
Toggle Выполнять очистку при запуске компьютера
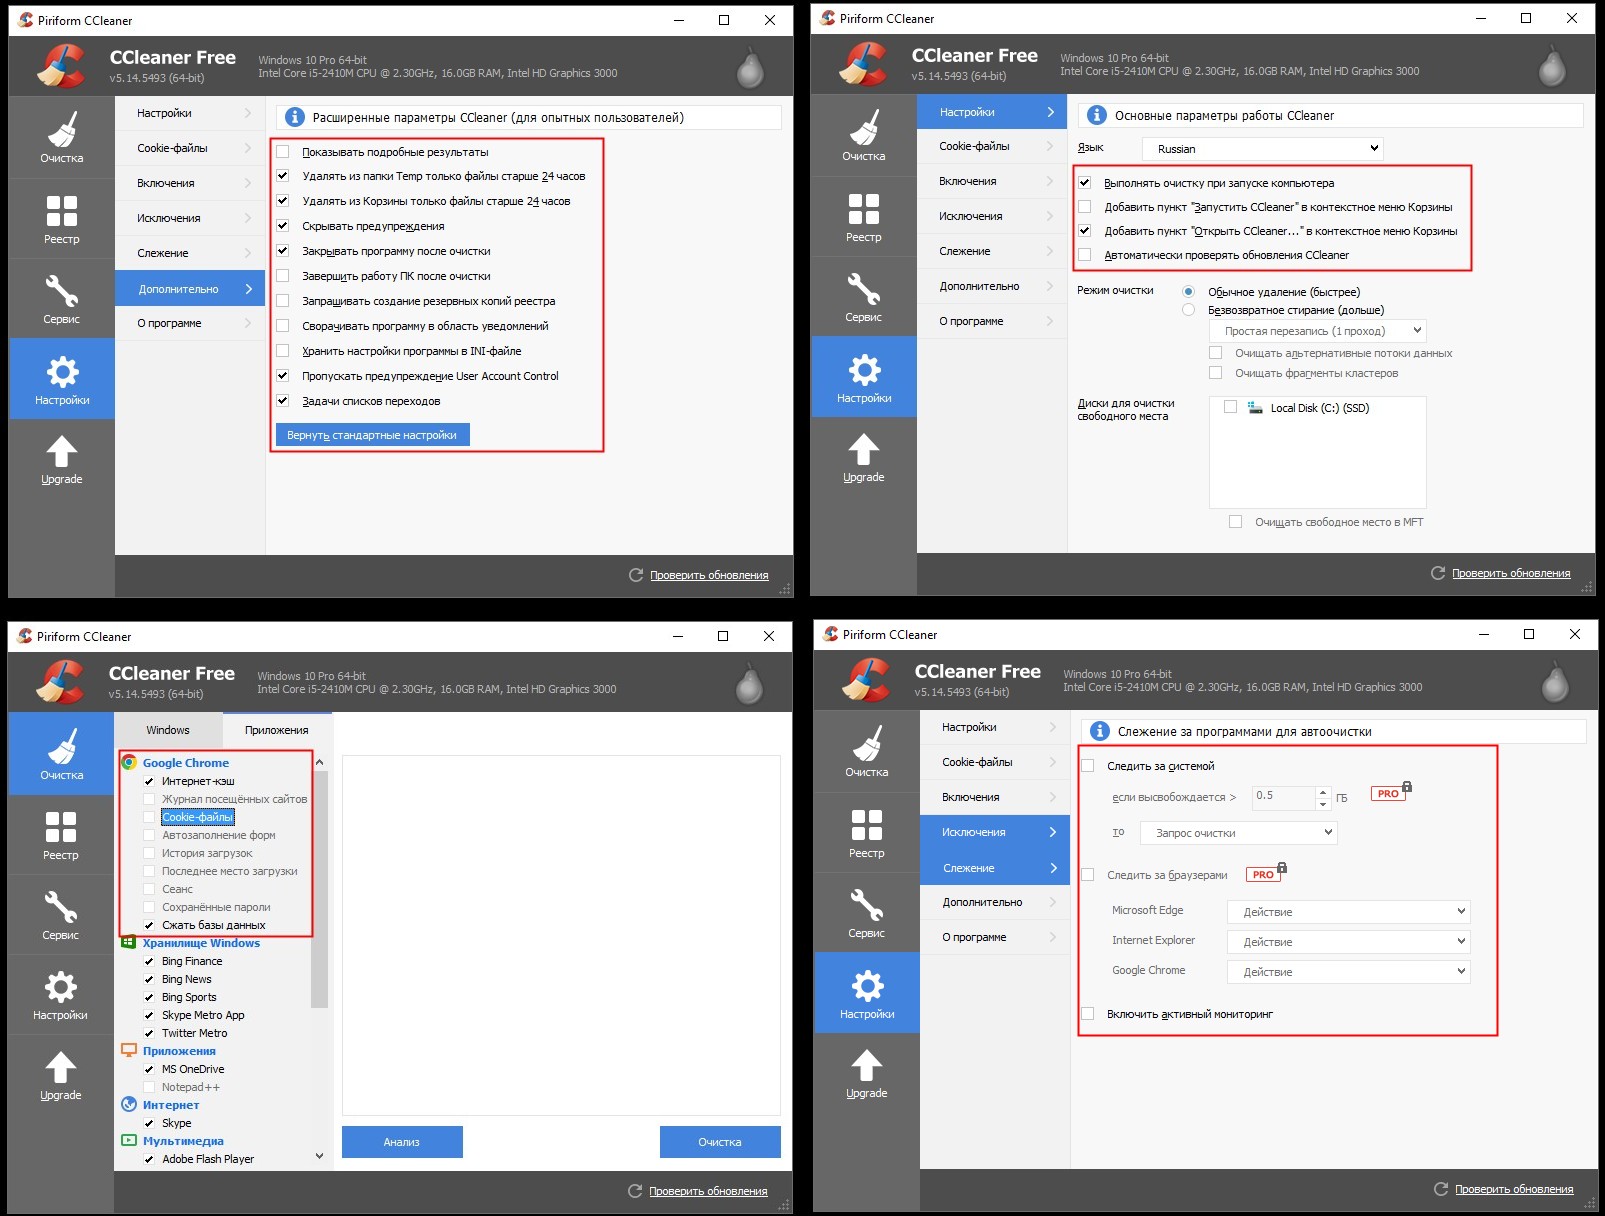pos(1085,183)
